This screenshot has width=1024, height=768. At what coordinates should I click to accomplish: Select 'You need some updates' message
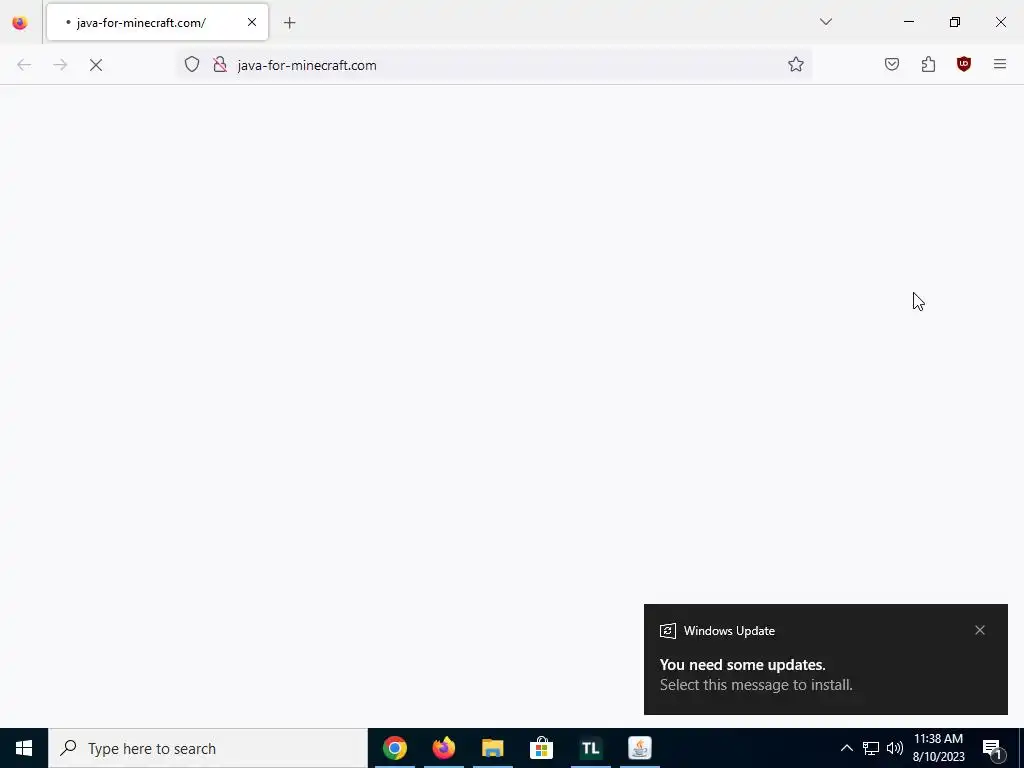(x=743, y=665)
